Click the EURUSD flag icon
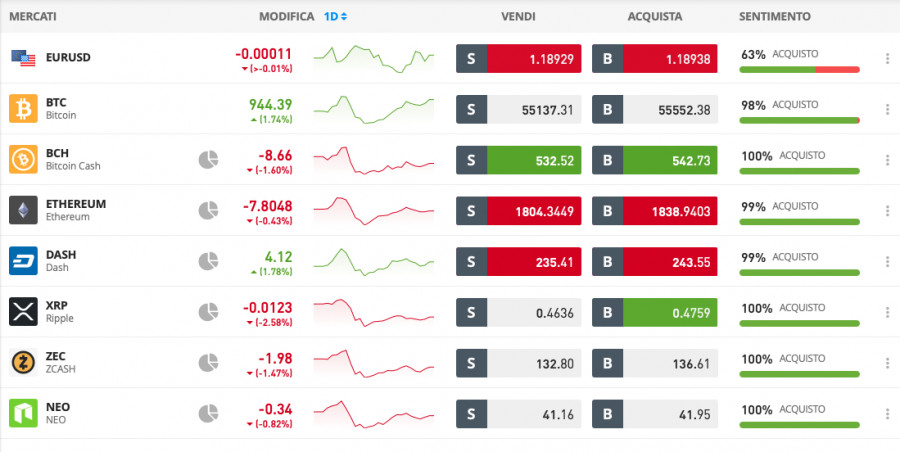Image resolution: width=900 pixels, height=452 pixels. tap(23, 58)
